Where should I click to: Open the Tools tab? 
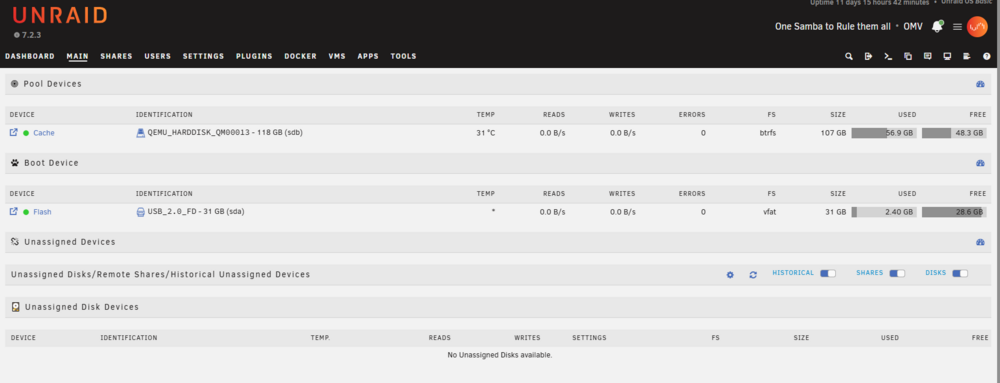coord(403,56)
